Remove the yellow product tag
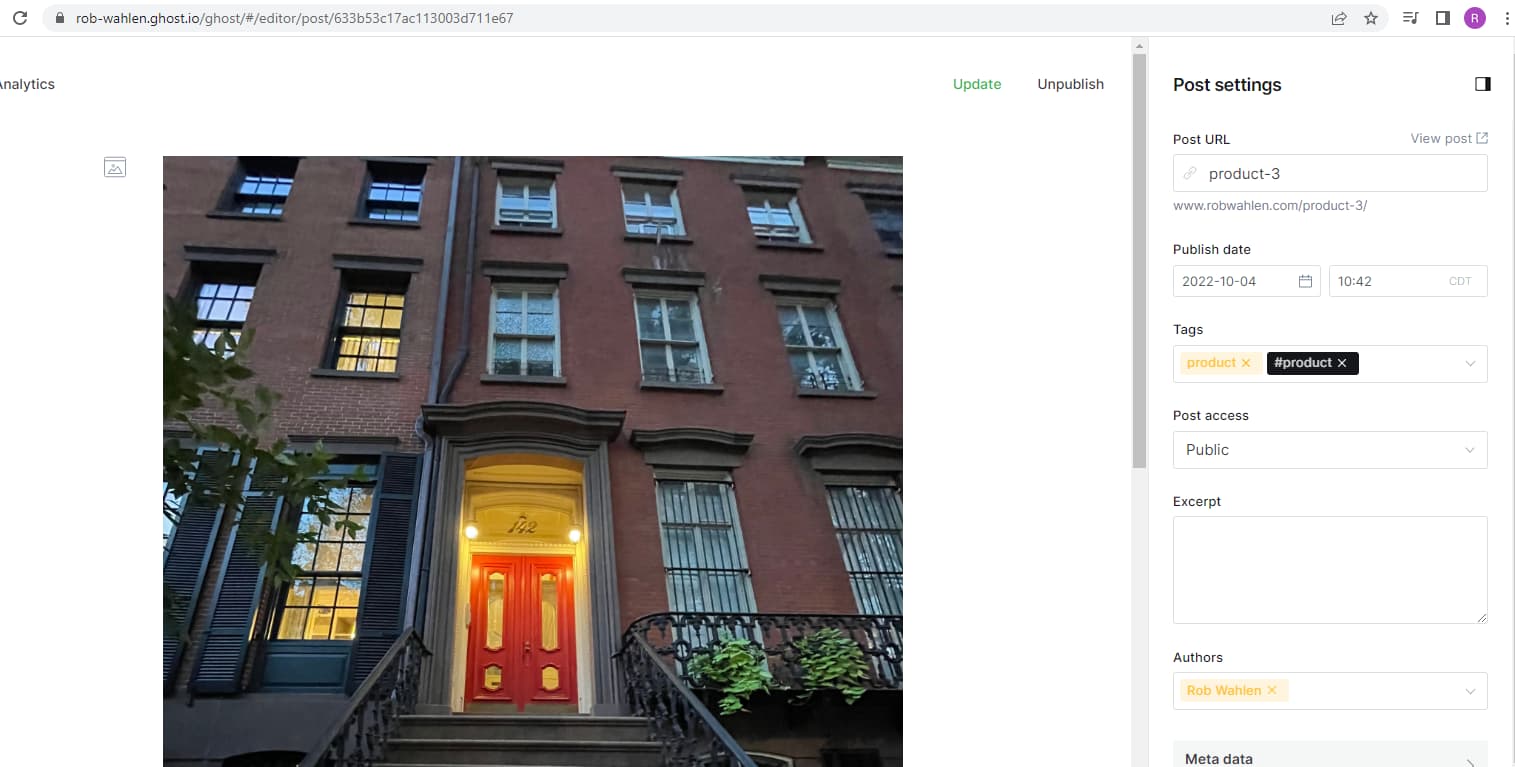 point(1245,363)
